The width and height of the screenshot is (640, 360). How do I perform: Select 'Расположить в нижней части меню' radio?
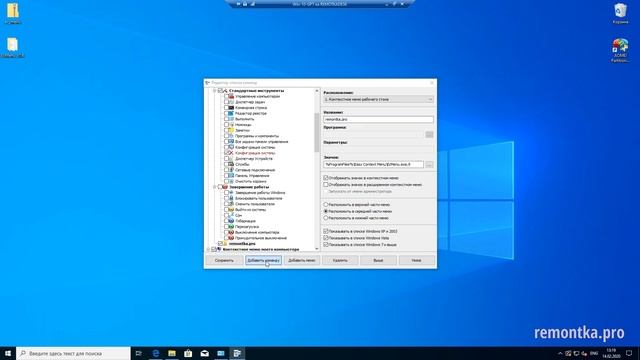326,218
